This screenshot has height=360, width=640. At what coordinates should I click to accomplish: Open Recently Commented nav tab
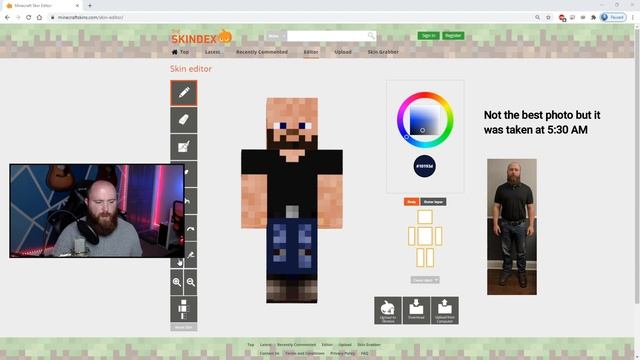[x=262, y=52]
